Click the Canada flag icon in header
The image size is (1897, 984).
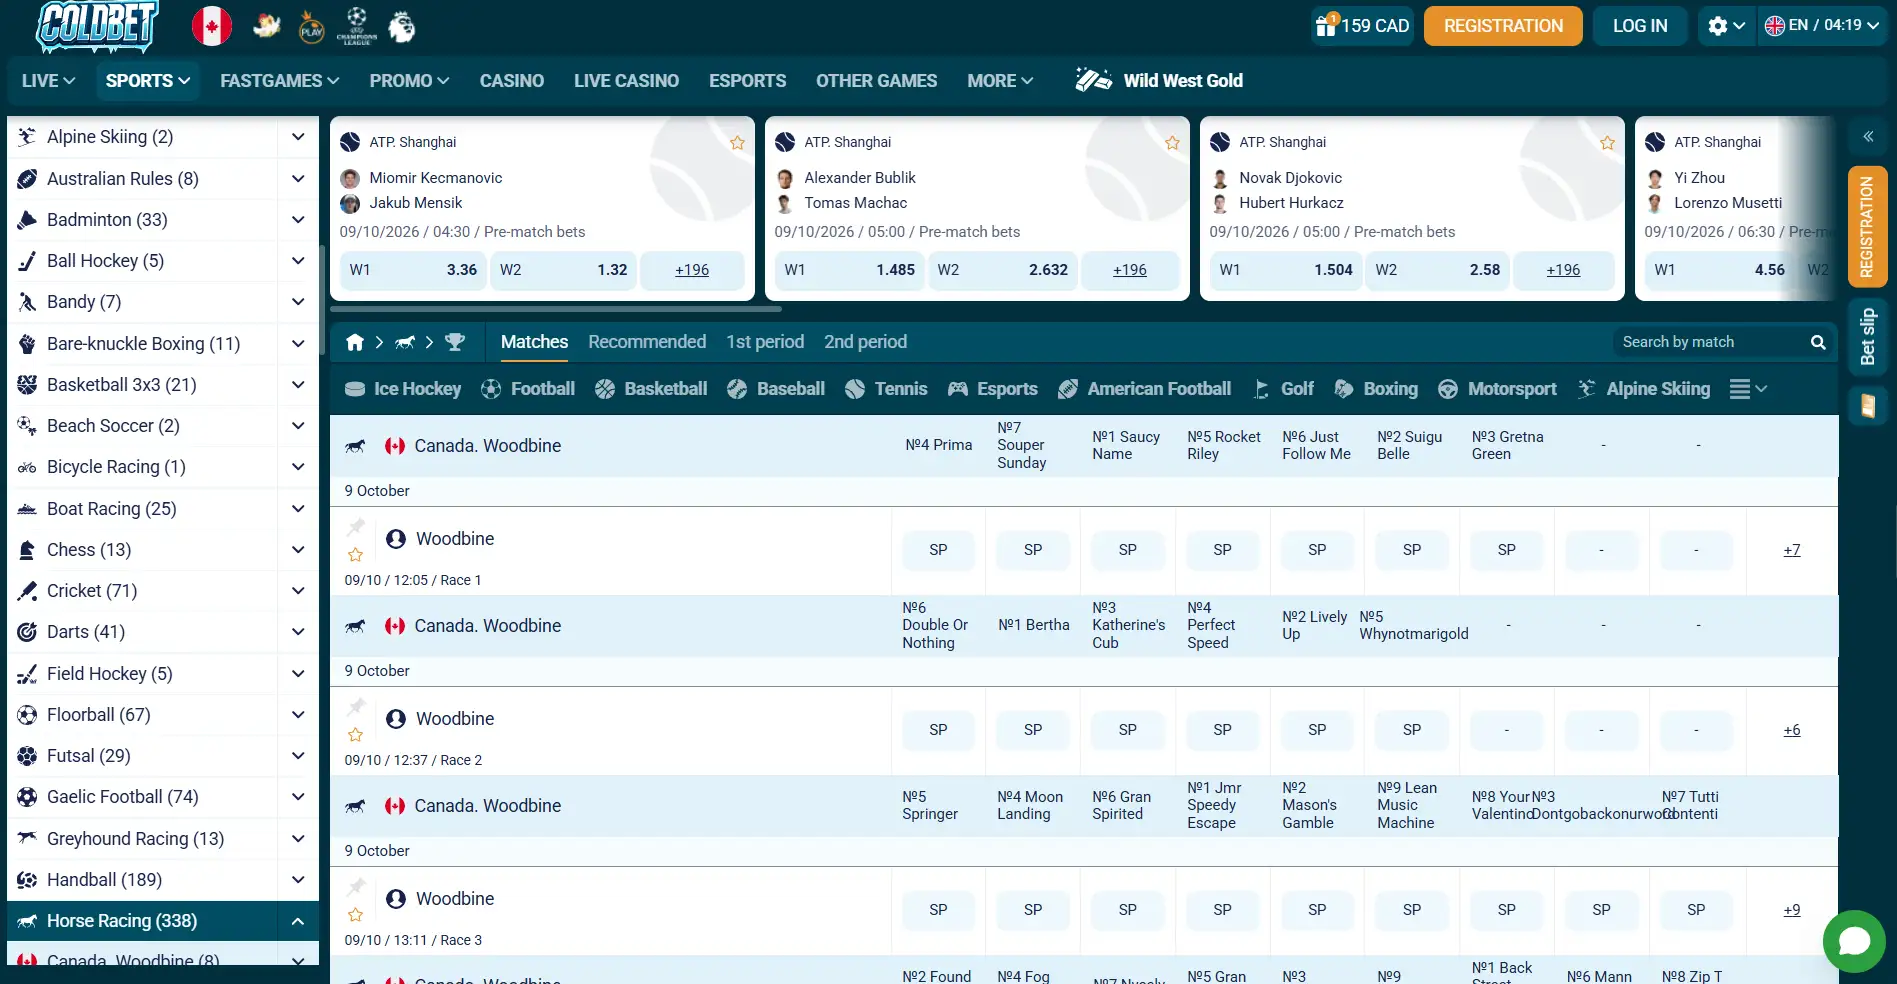click(212, 26)
